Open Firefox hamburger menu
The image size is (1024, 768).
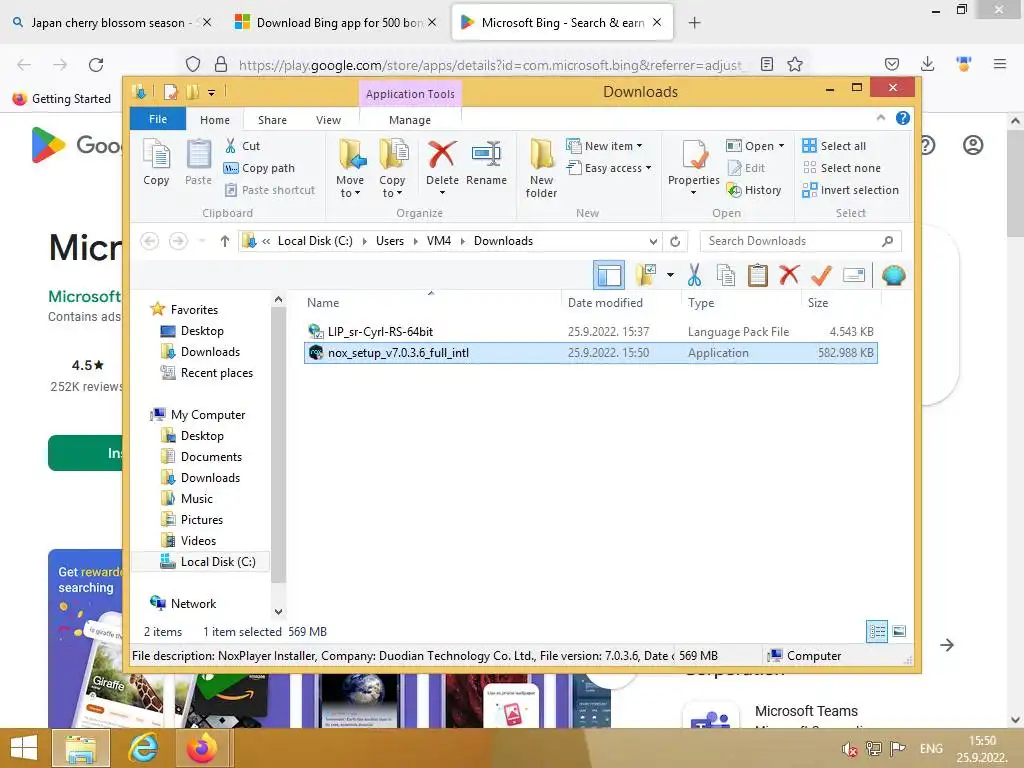(x=999, y=64)
